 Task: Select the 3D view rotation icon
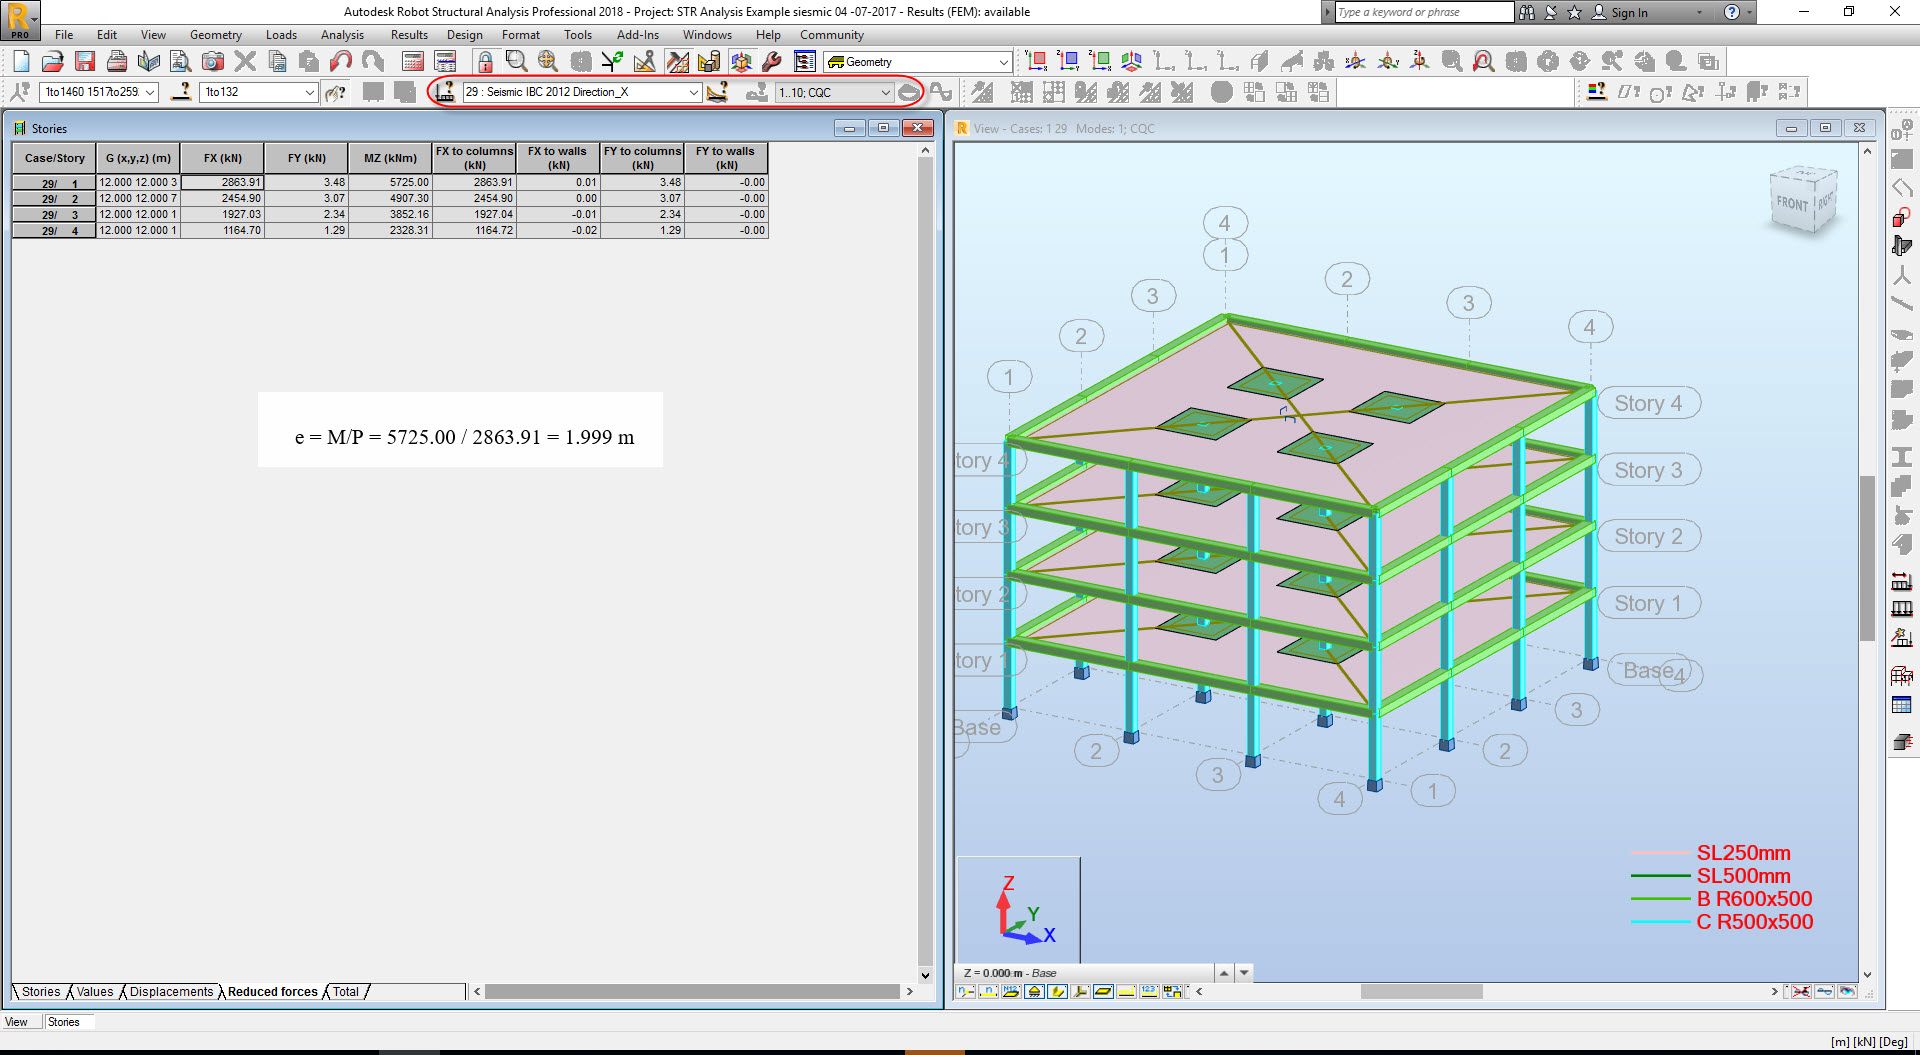pyautogui.click(x=740, y=61)
